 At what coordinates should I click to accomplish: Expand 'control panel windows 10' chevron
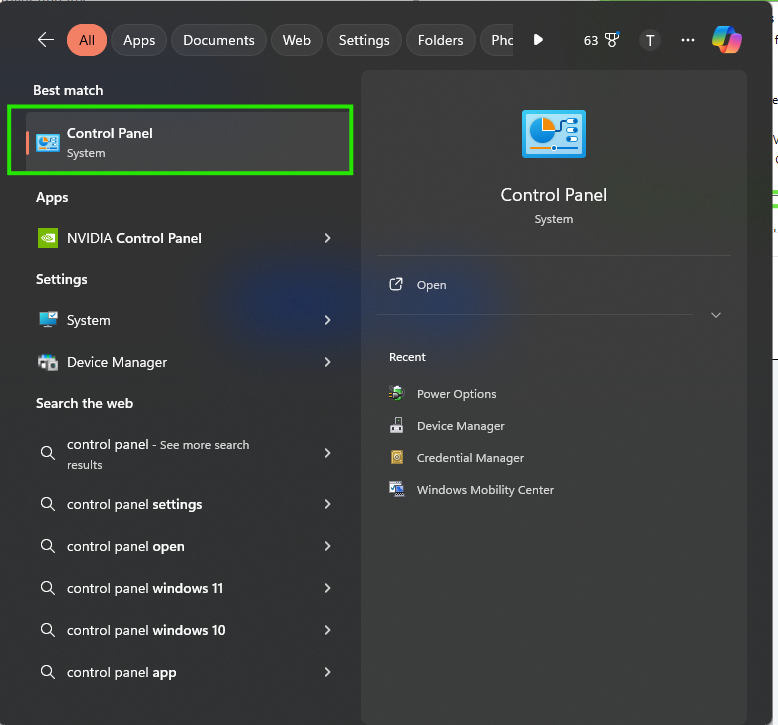(x=327, y=630)
